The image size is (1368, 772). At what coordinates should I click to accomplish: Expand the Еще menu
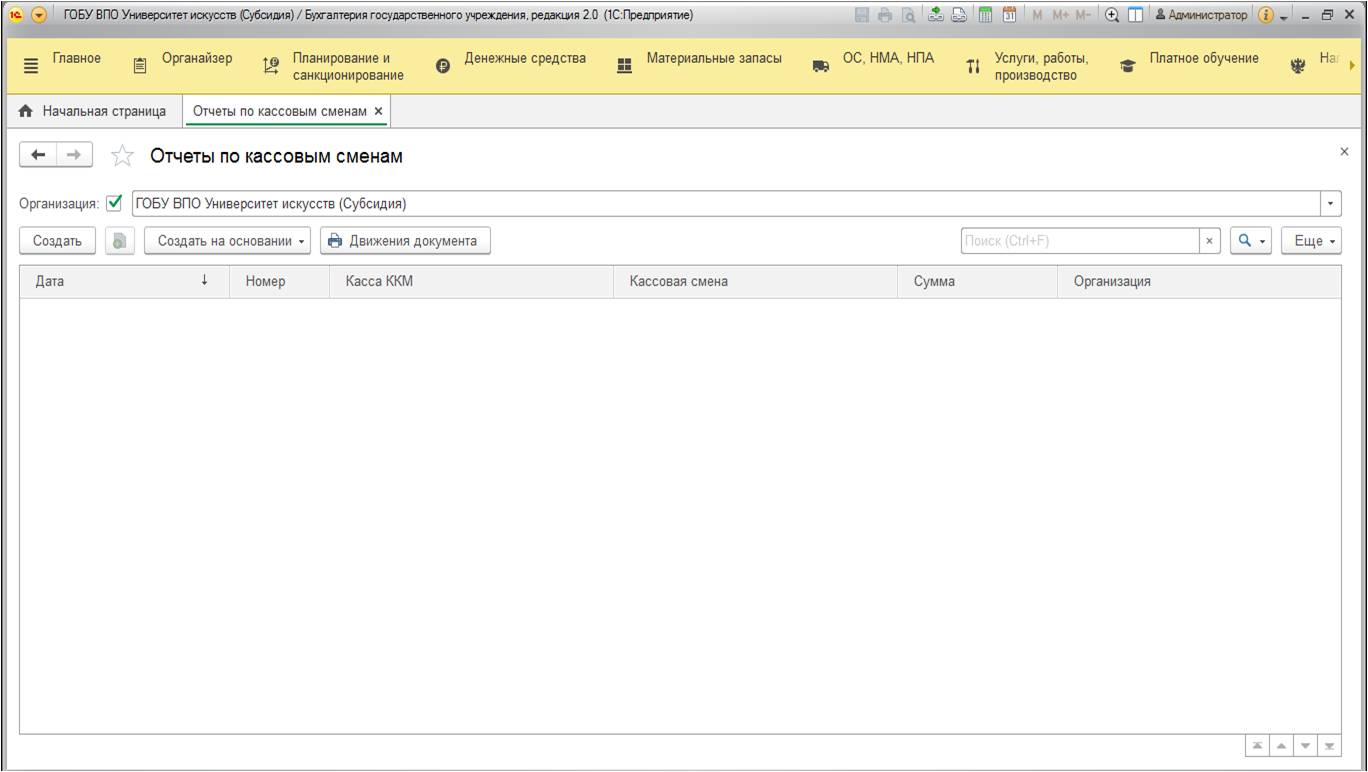(x=1311, y=241)
